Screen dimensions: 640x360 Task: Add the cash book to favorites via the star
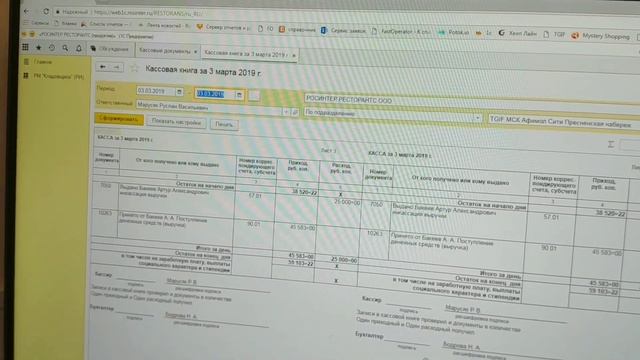134,68
